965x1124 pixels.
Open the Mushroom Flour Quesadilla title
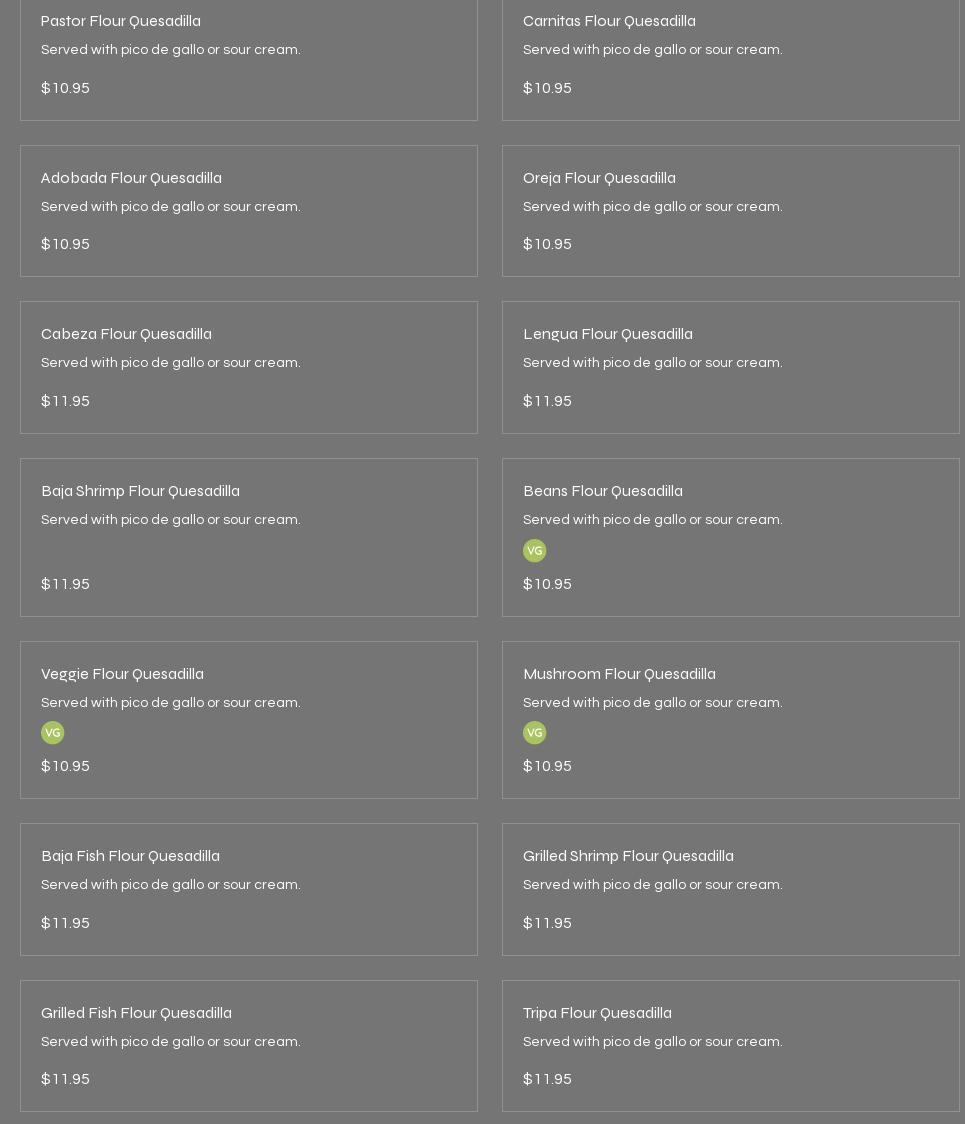tap(619, 674)
